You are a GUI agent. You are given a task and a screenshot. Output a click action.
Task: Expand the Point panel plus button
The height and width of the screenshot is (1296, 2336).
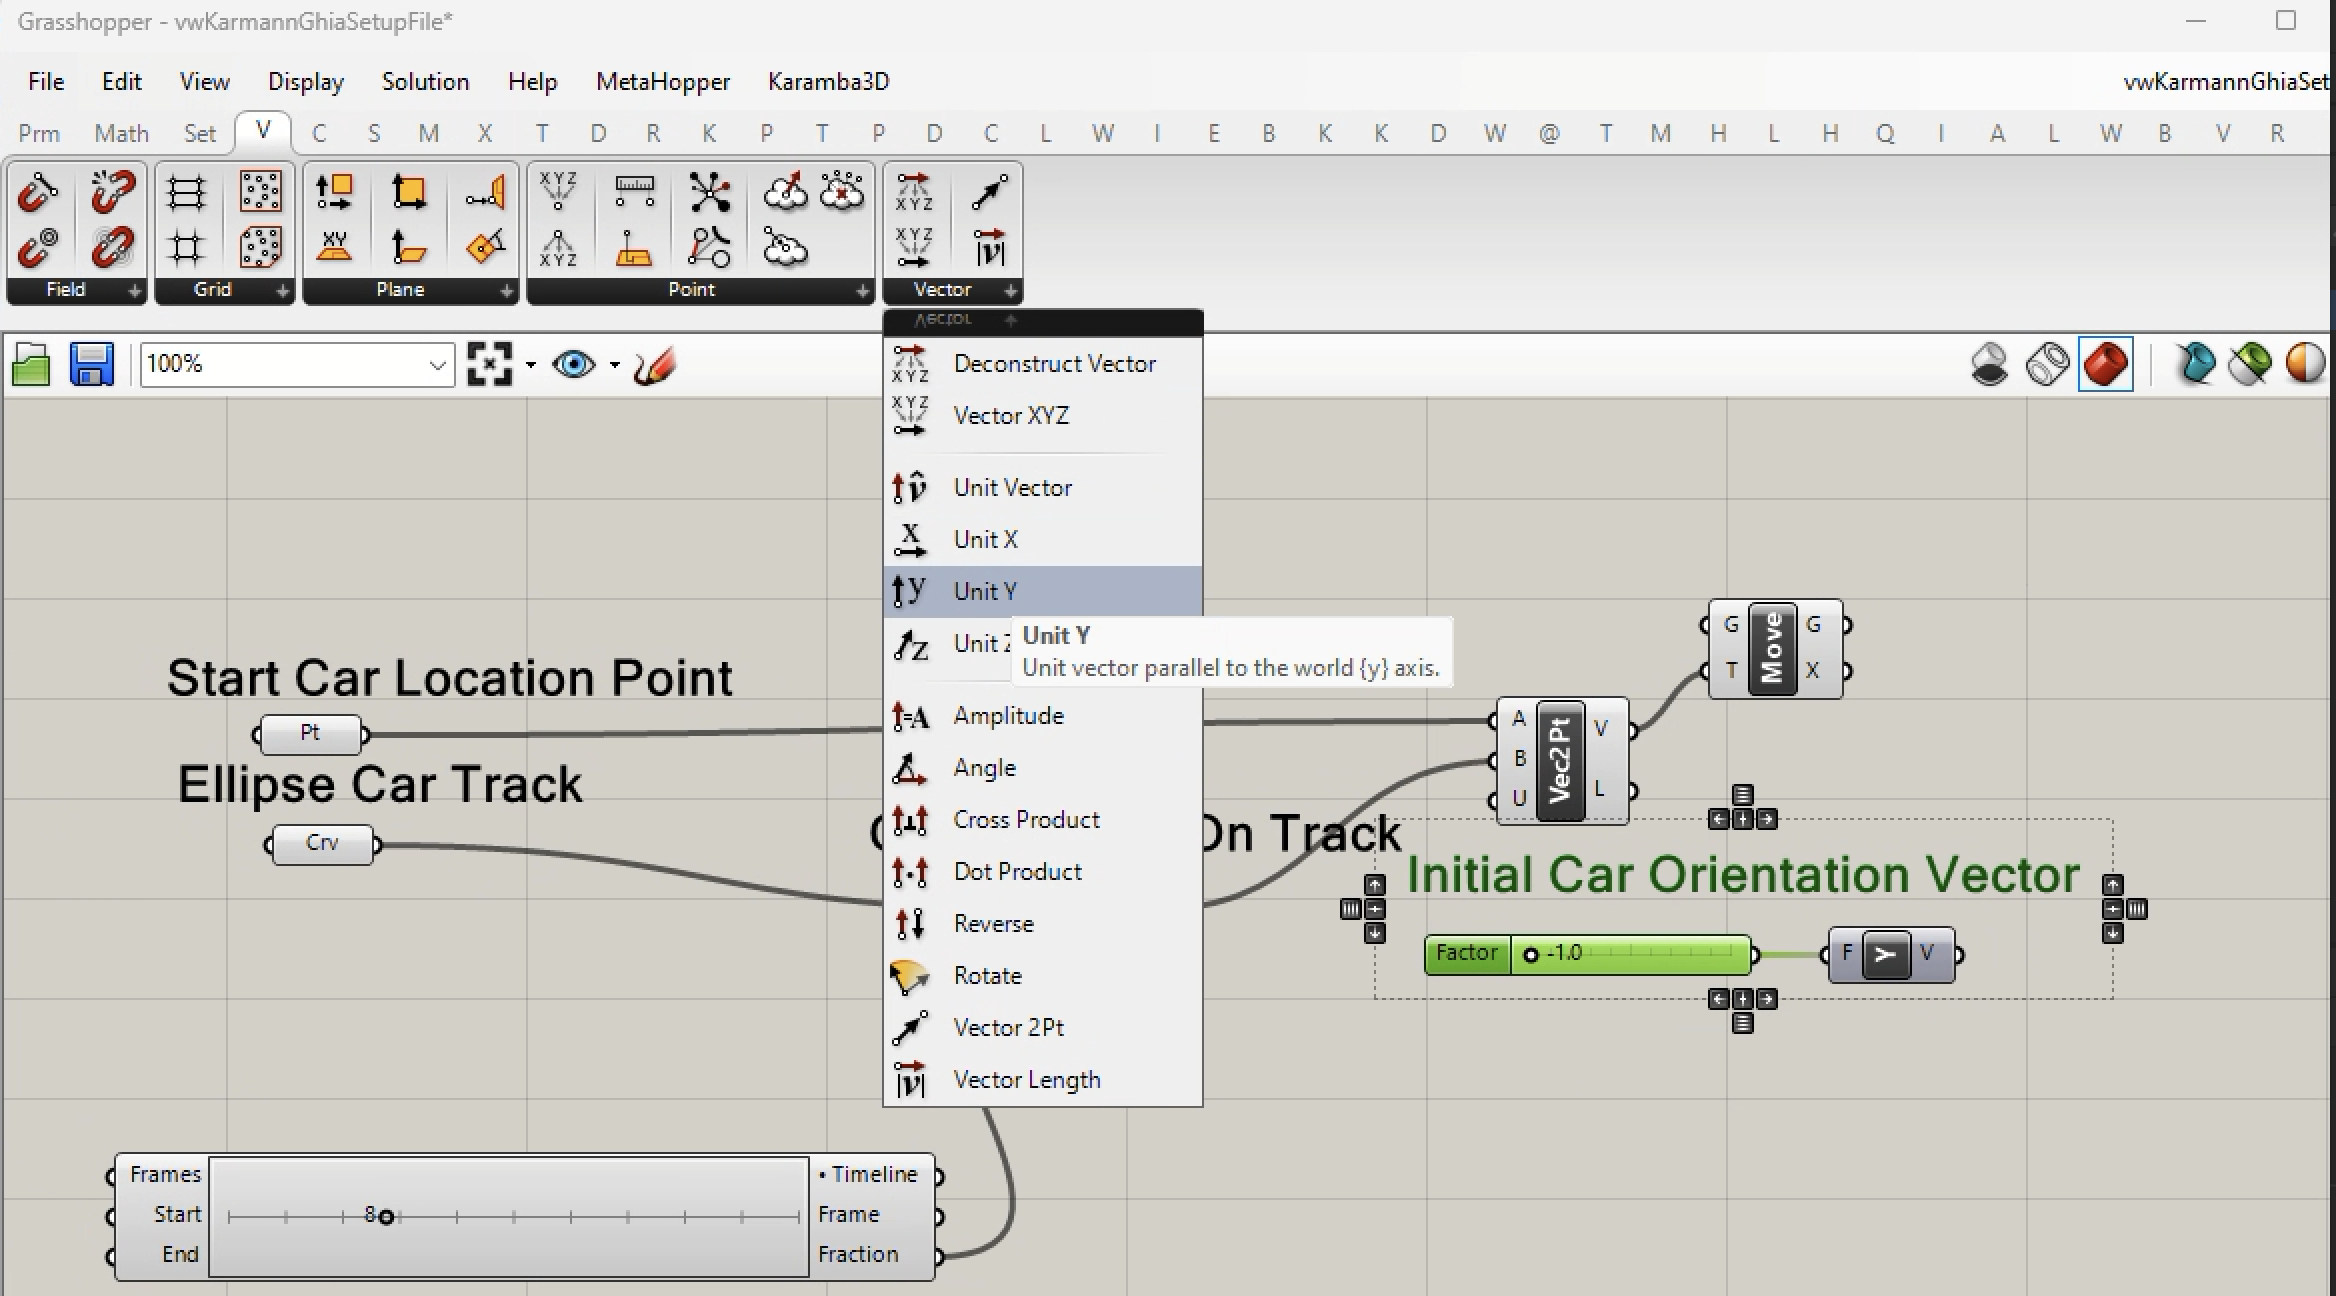click(x=862, y=291)
